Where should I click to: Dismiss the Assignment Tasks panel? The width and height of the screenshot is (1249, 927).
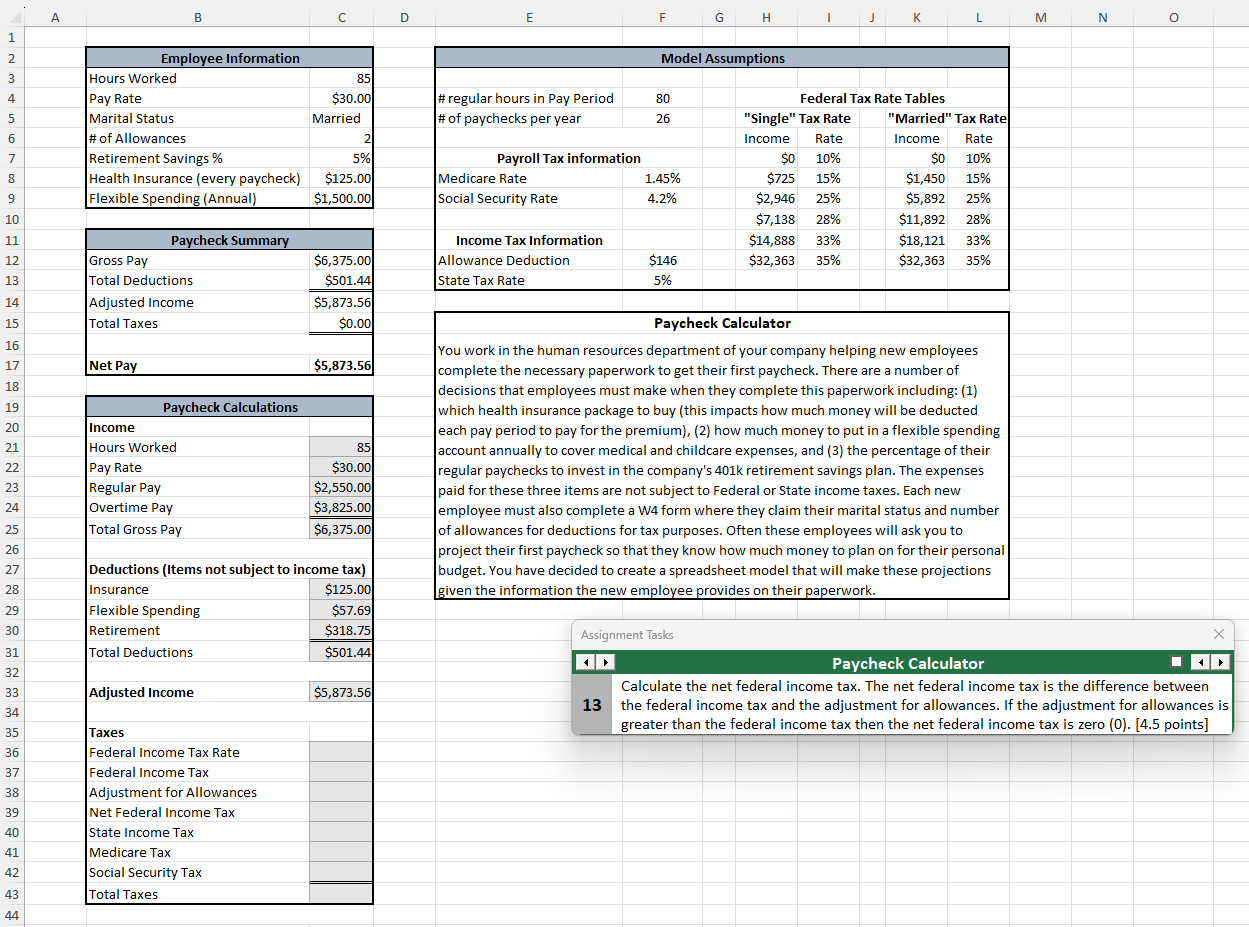point(1218,634)
